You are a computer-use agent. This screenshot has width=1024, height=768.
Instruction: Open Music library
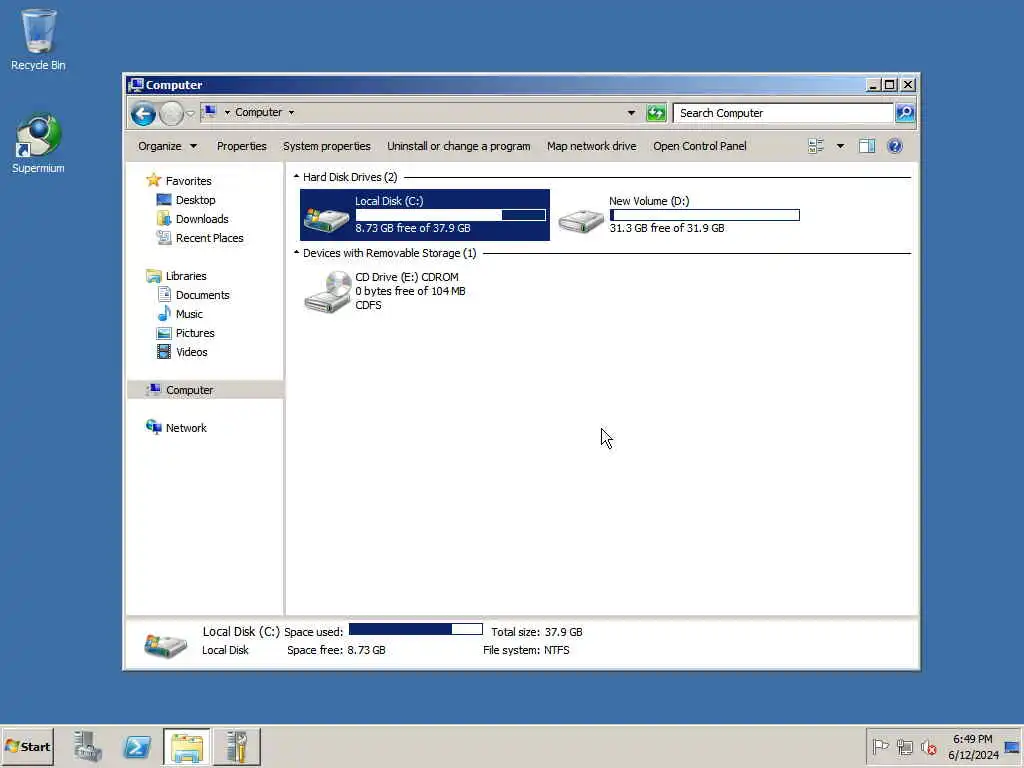point(189,313)
